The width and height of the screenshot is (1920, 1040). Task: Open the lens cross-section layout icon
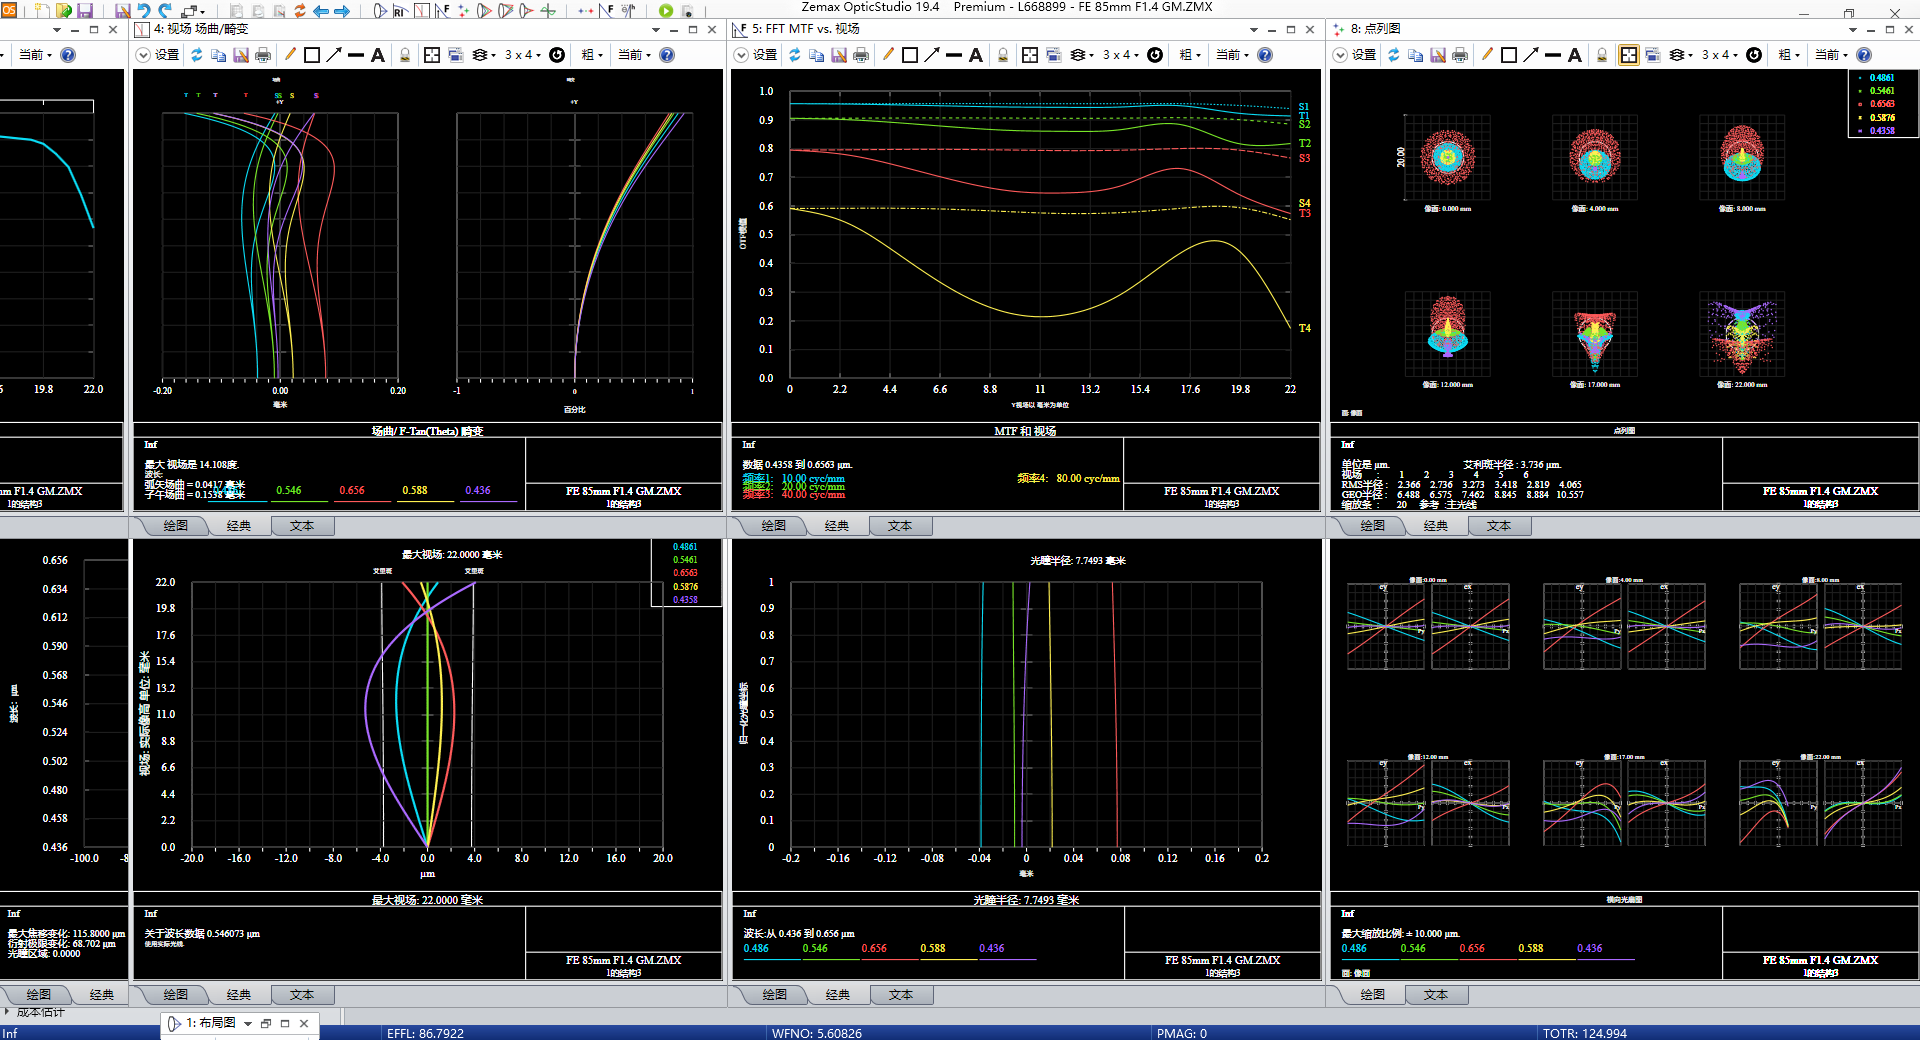click(x=380, y=11)
